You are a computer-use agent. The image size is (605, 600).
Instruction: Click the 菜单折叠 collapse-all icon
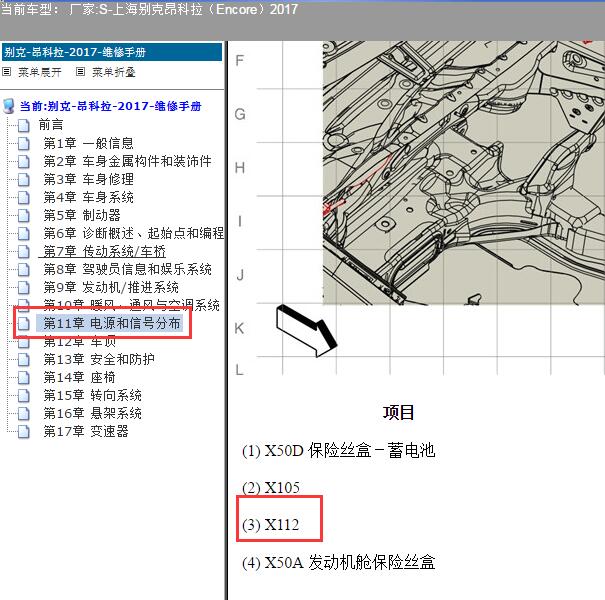point(80,72)
